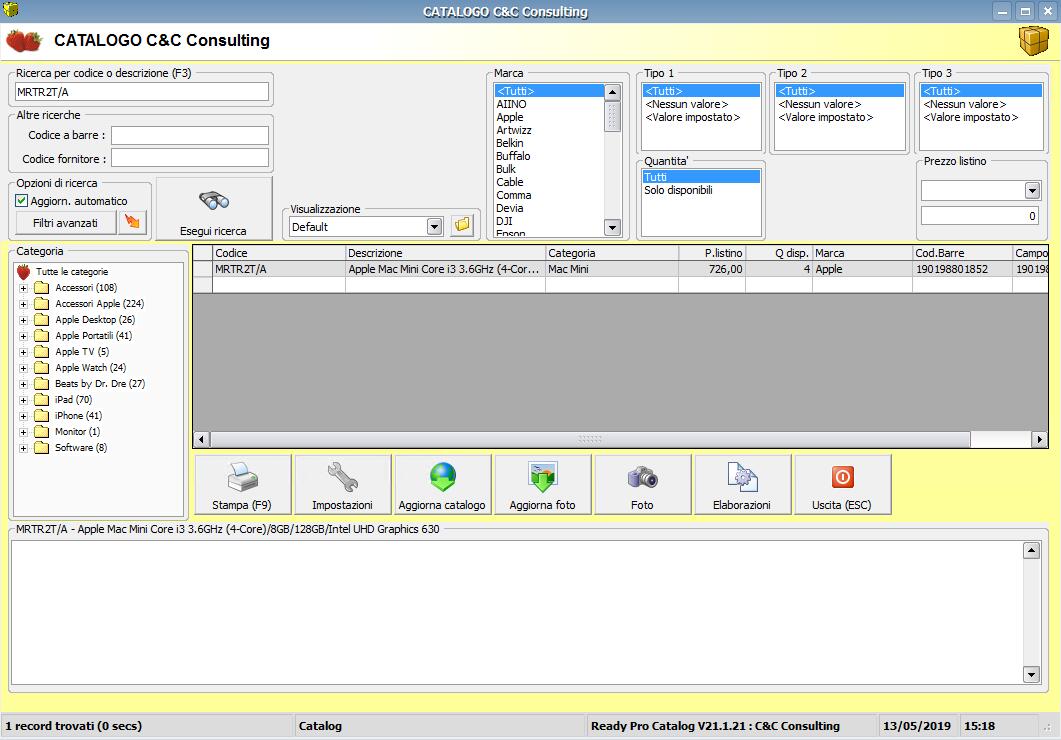
Task: Click Aggiorna foto download button
Action: point(543,484)
